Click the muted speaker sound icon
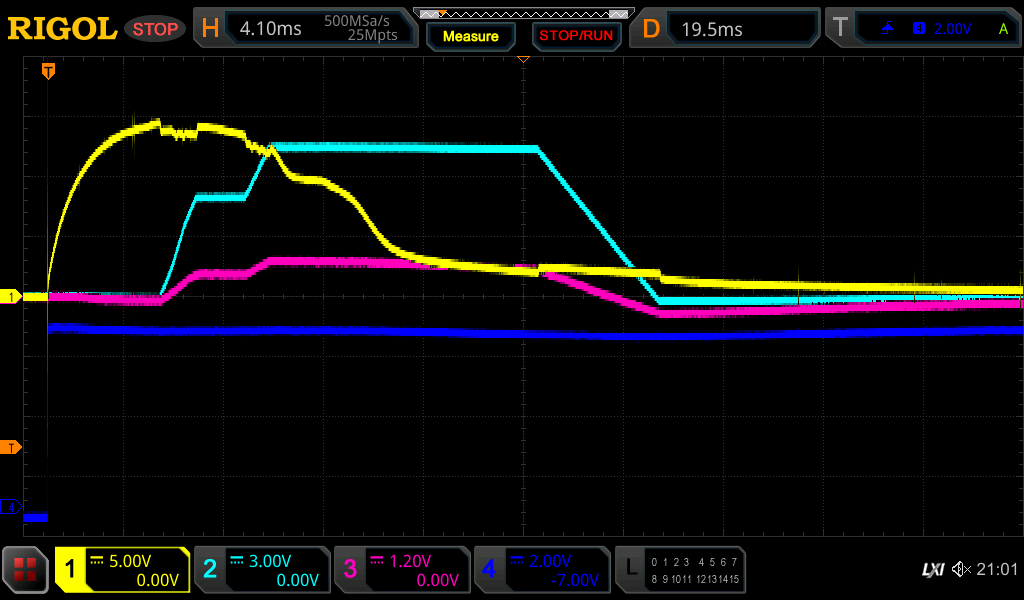Image resolution: width=1024 pixels, height=600 pixels. coord(961,570)
